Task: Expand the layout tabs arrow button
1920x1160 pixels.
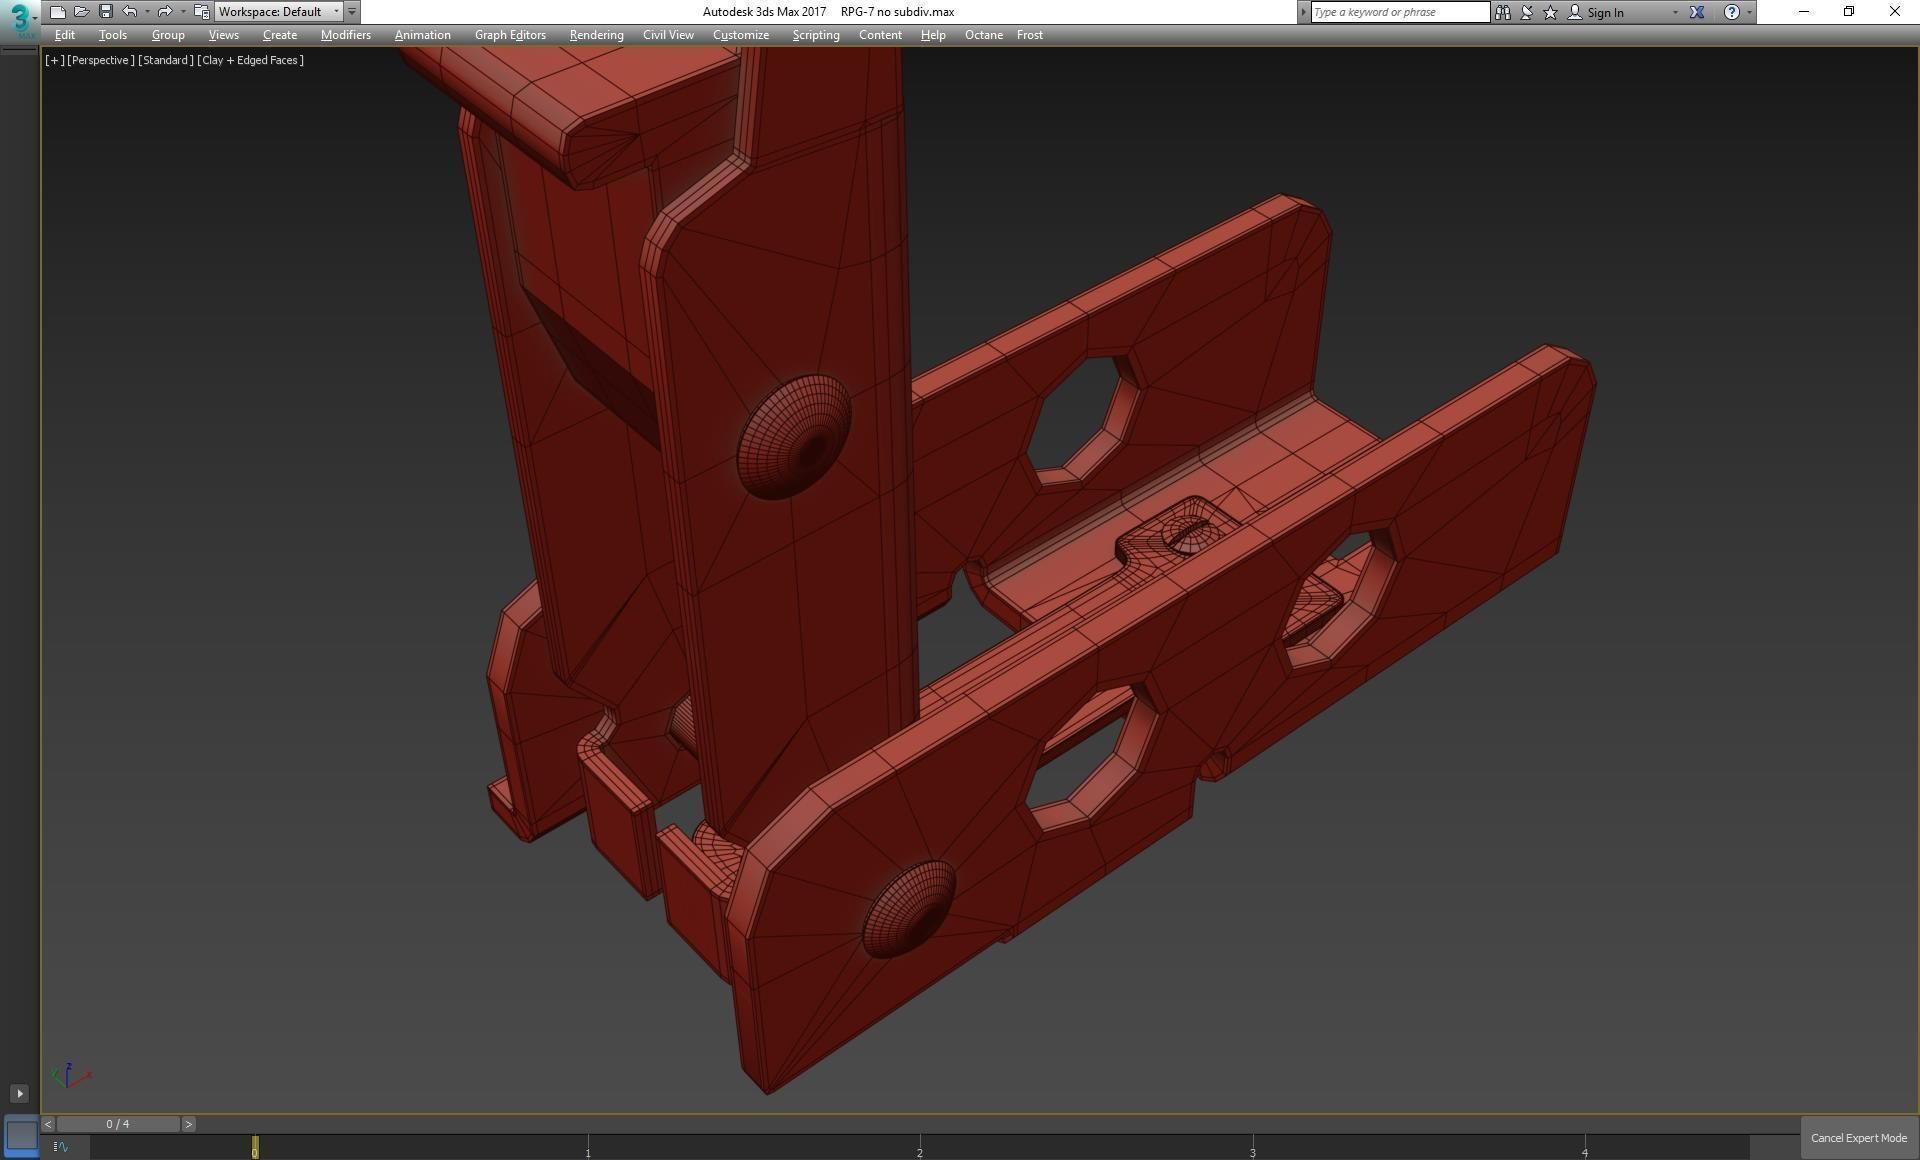Action: pyautogui.click(x=19, y=1094)
